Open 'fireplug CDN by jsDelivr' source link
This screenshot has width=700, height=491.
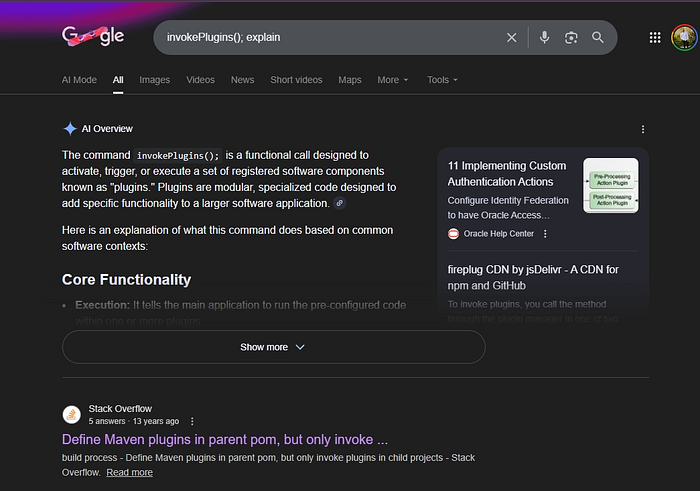tap(533, 277)
